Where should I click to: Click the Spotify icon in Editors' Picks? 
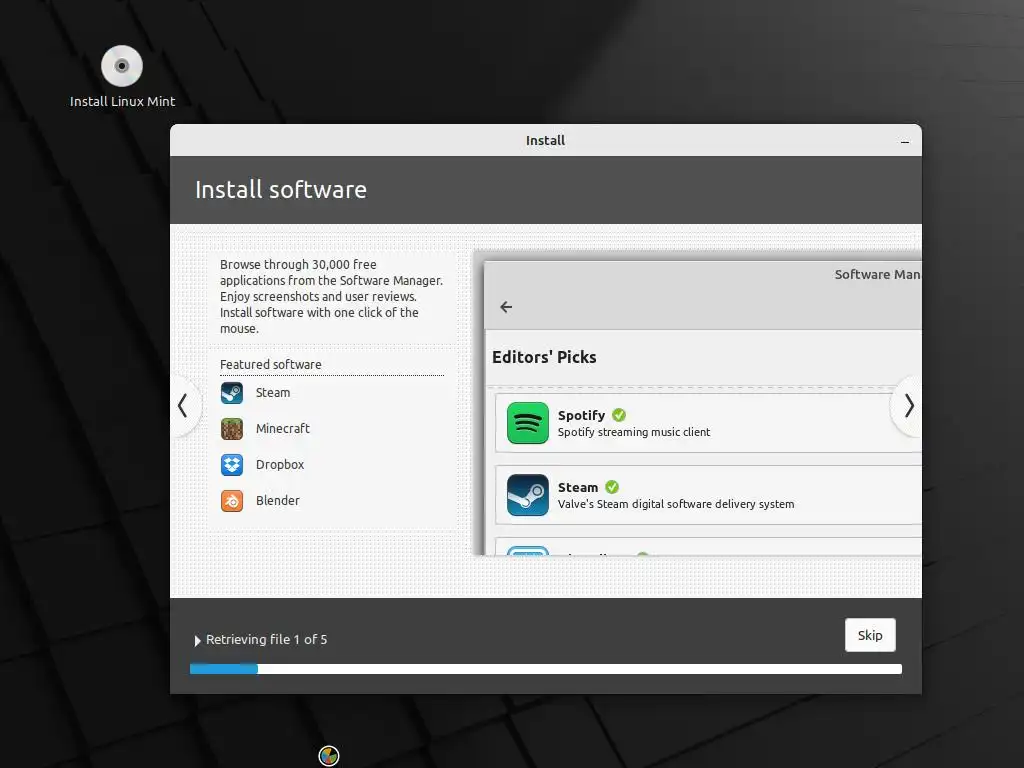pyautogui.click(x=528, y=423)
